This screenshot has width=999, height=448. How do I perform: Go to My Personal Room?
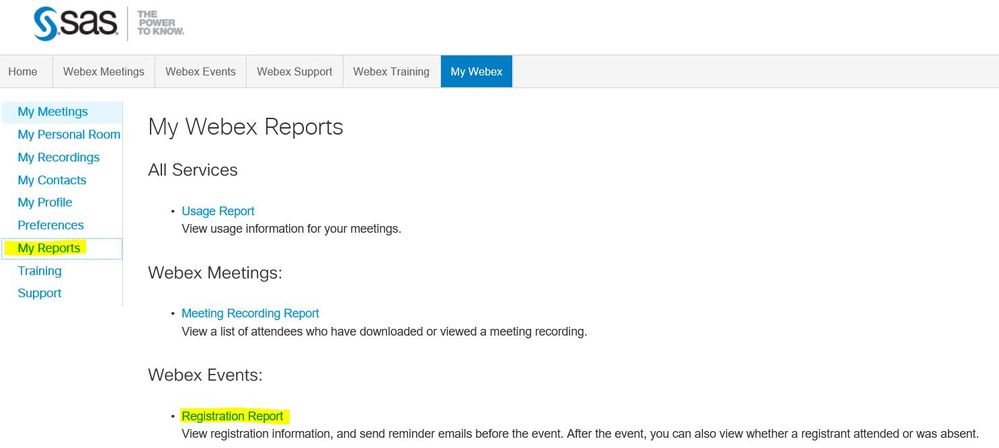[x=69, y=134]
